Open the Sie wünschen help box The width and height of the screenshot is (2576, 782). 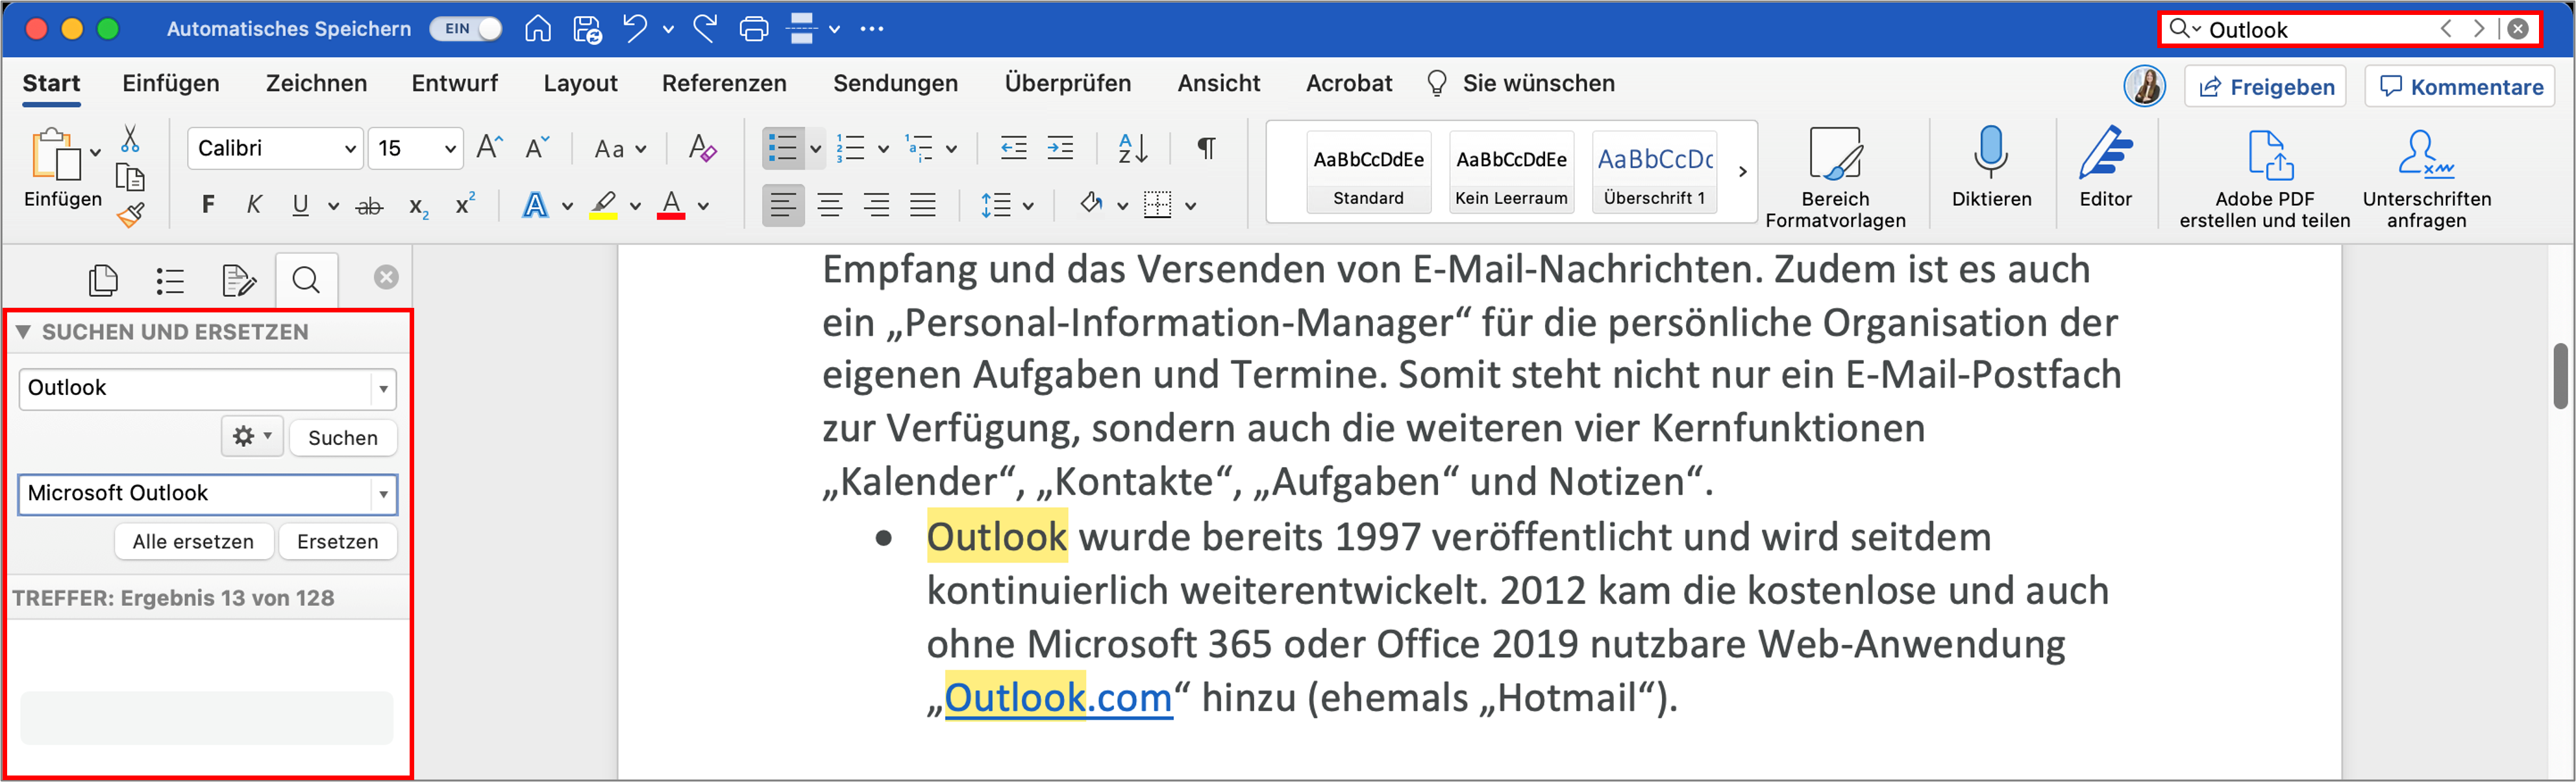click(x=1520, y=84)
